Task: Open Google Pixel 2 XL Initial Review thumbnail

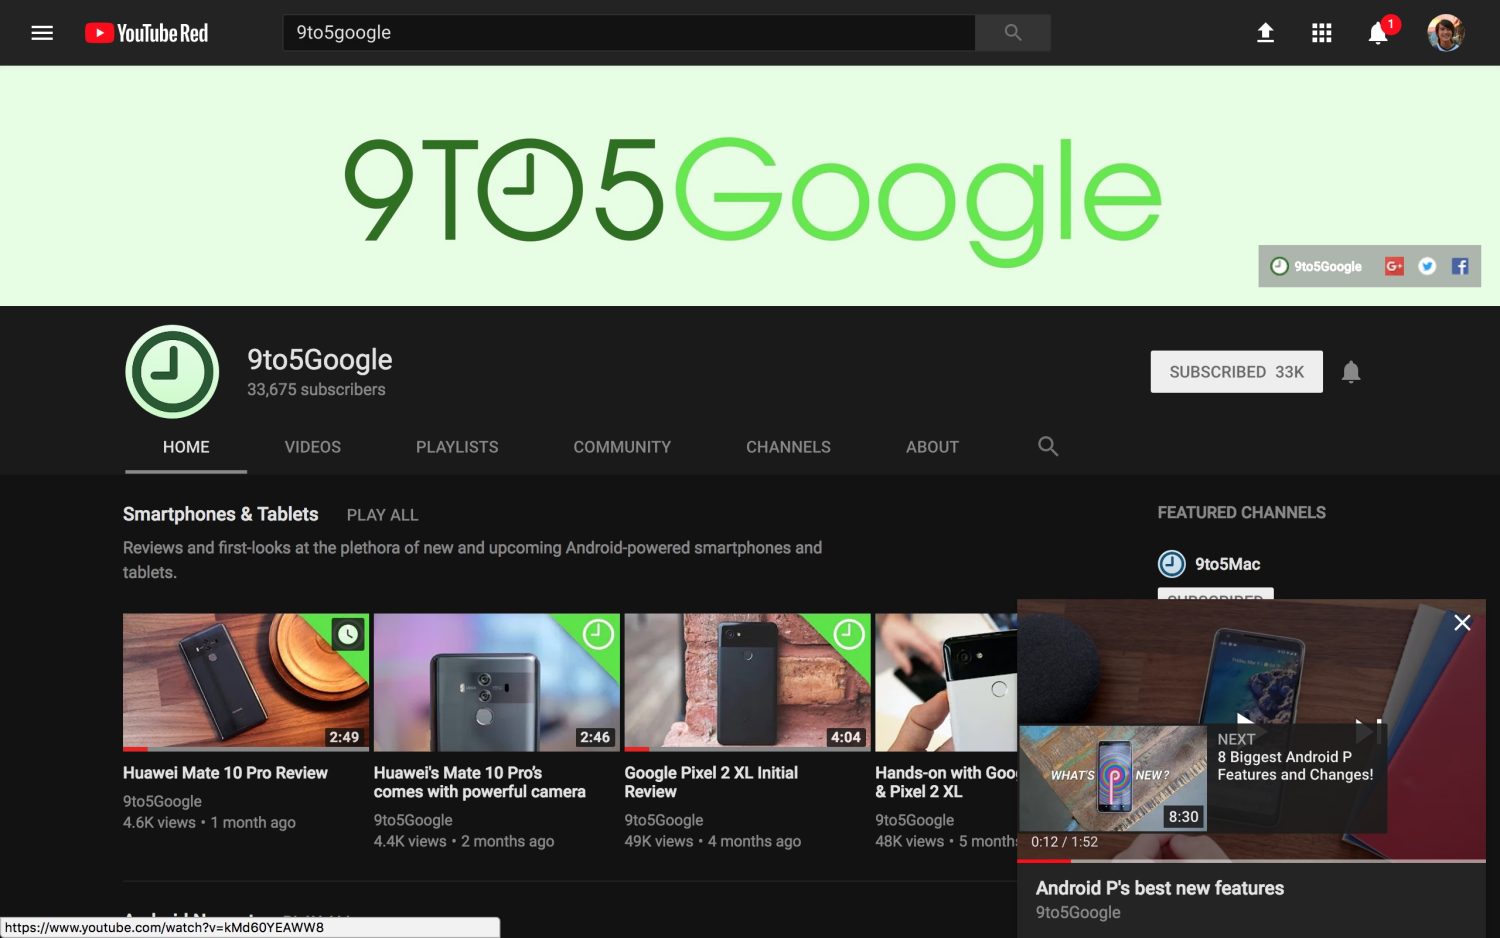Action: (x=747, y=682)
